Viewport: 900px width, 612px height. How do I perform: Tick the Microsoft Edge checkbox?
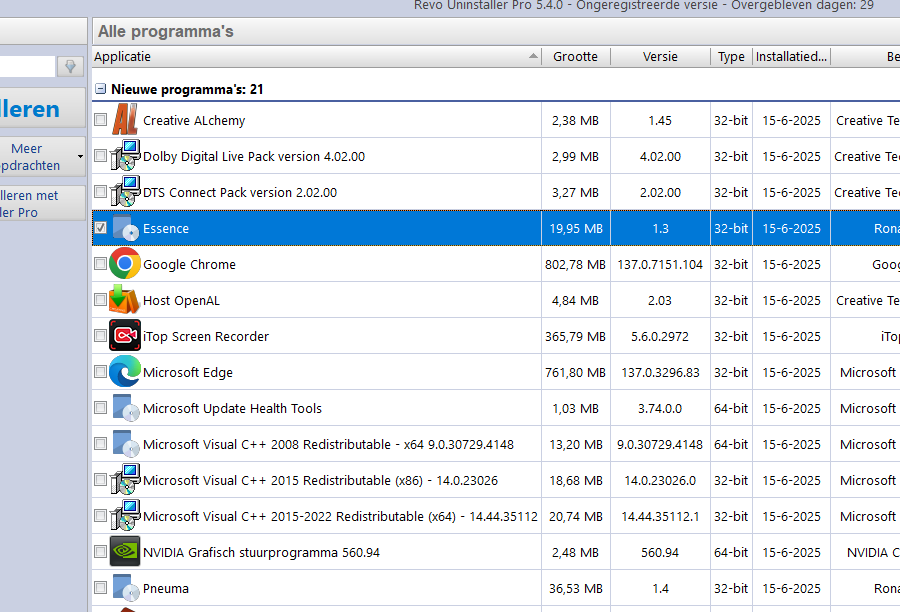(x=100, y=371)
